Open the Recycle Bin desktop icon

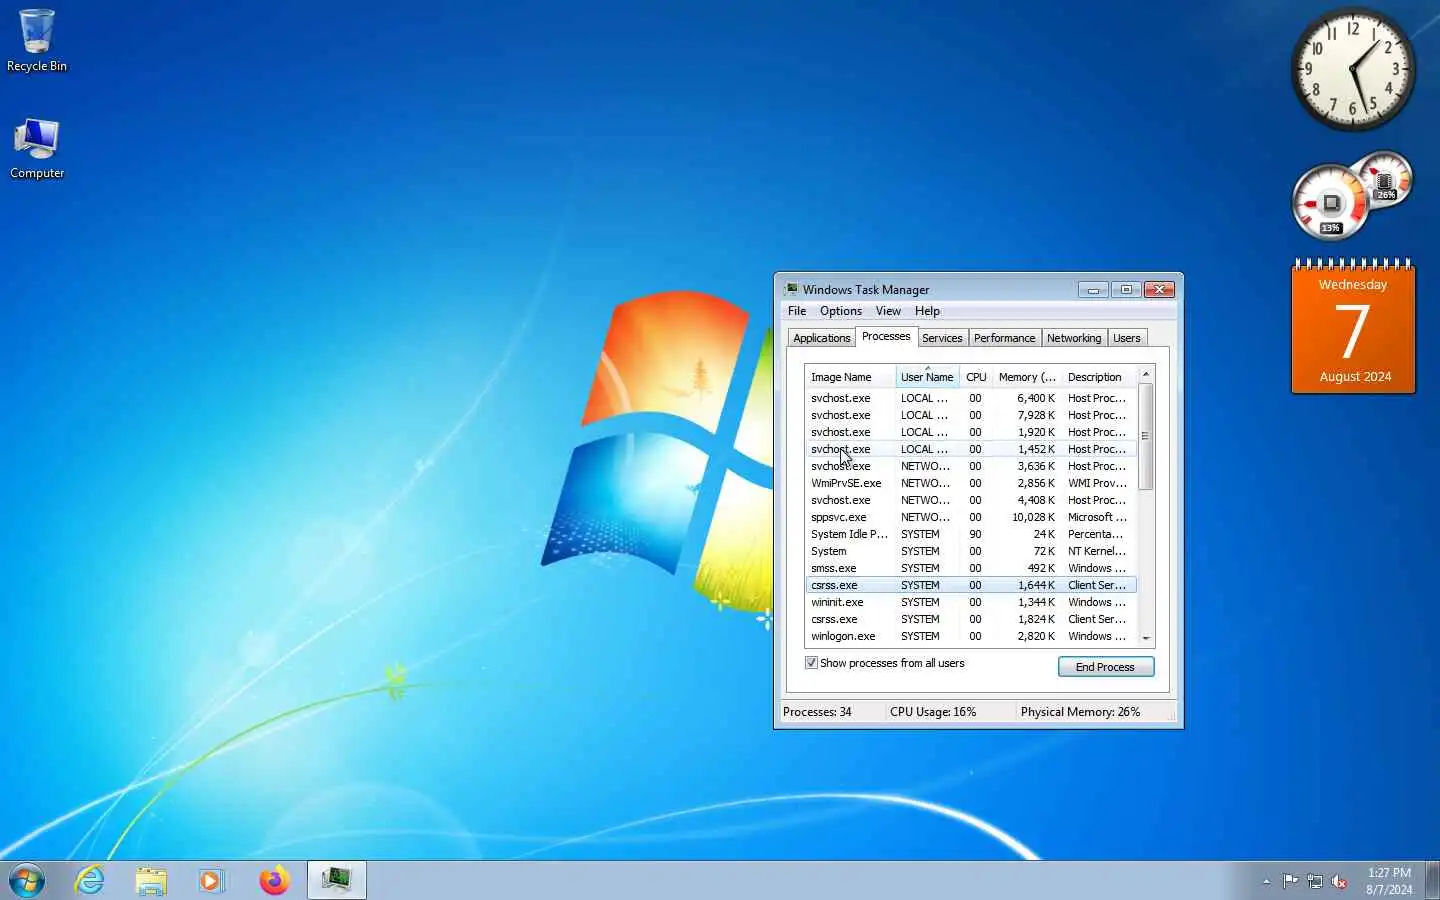pos(37,41)
